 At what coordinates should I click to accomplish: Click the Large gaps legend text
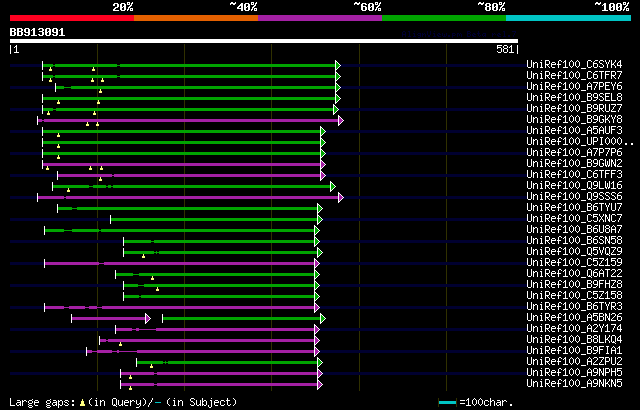tap(123, 402)
